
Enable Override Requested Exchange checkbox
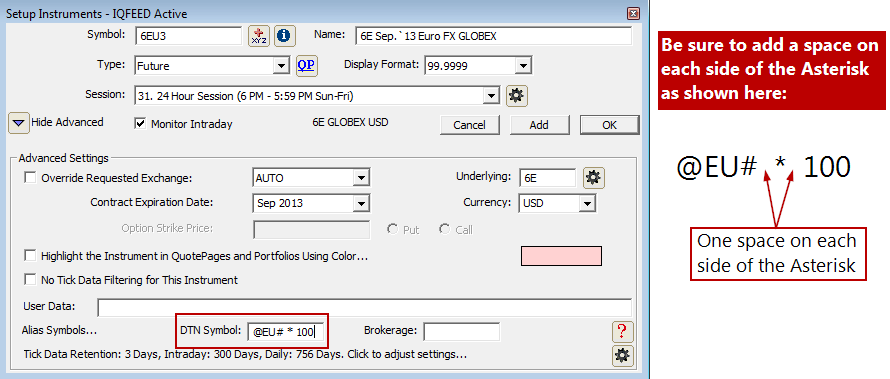(x=30, y=178)
